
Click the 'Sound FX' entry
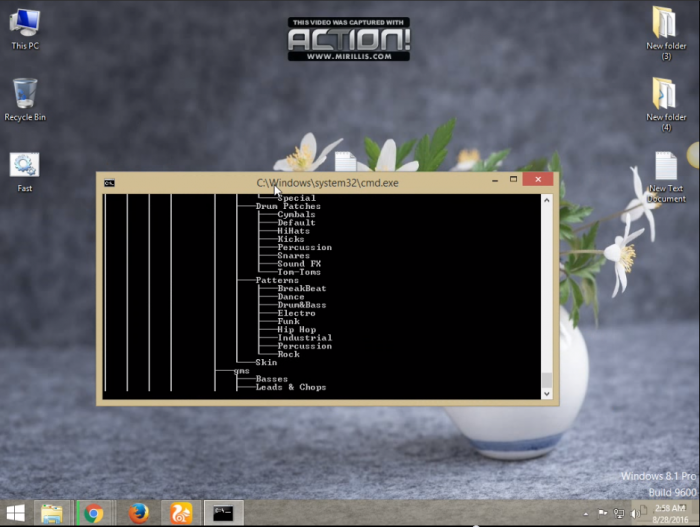click(299, 264)
